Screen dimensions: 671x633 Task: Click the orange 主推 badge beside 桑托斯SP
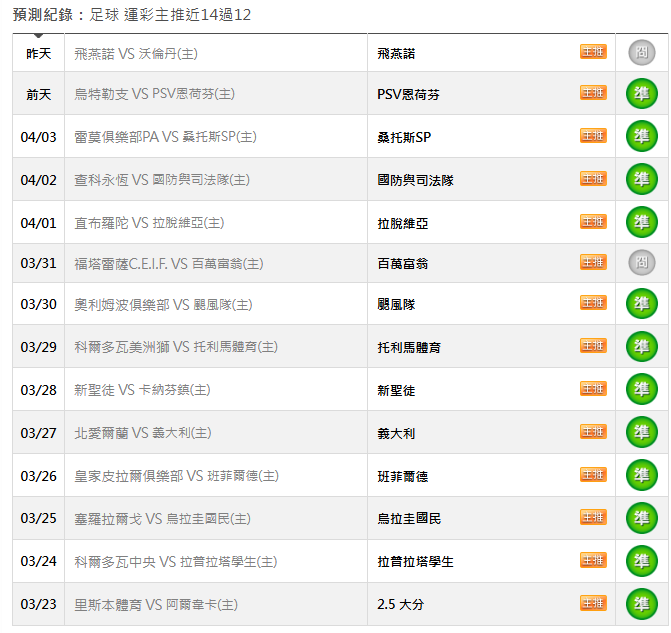pos(593,135)
